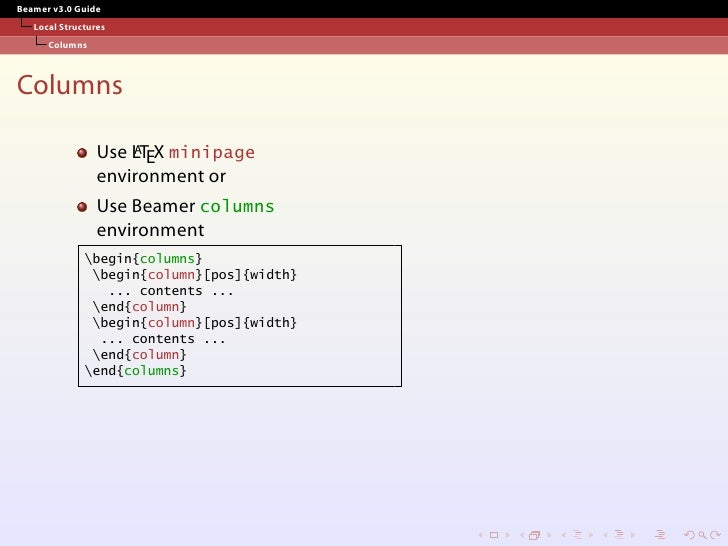
Task: Go to previous section arrow
Action: 605,535
